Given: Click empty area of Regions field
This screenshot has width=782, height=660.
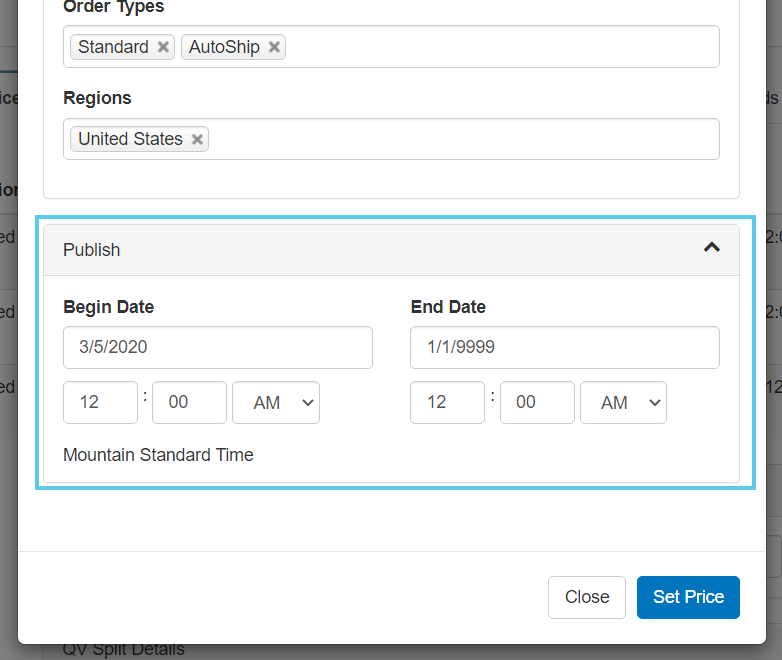Looking at the screenshot, I should 460,139.
